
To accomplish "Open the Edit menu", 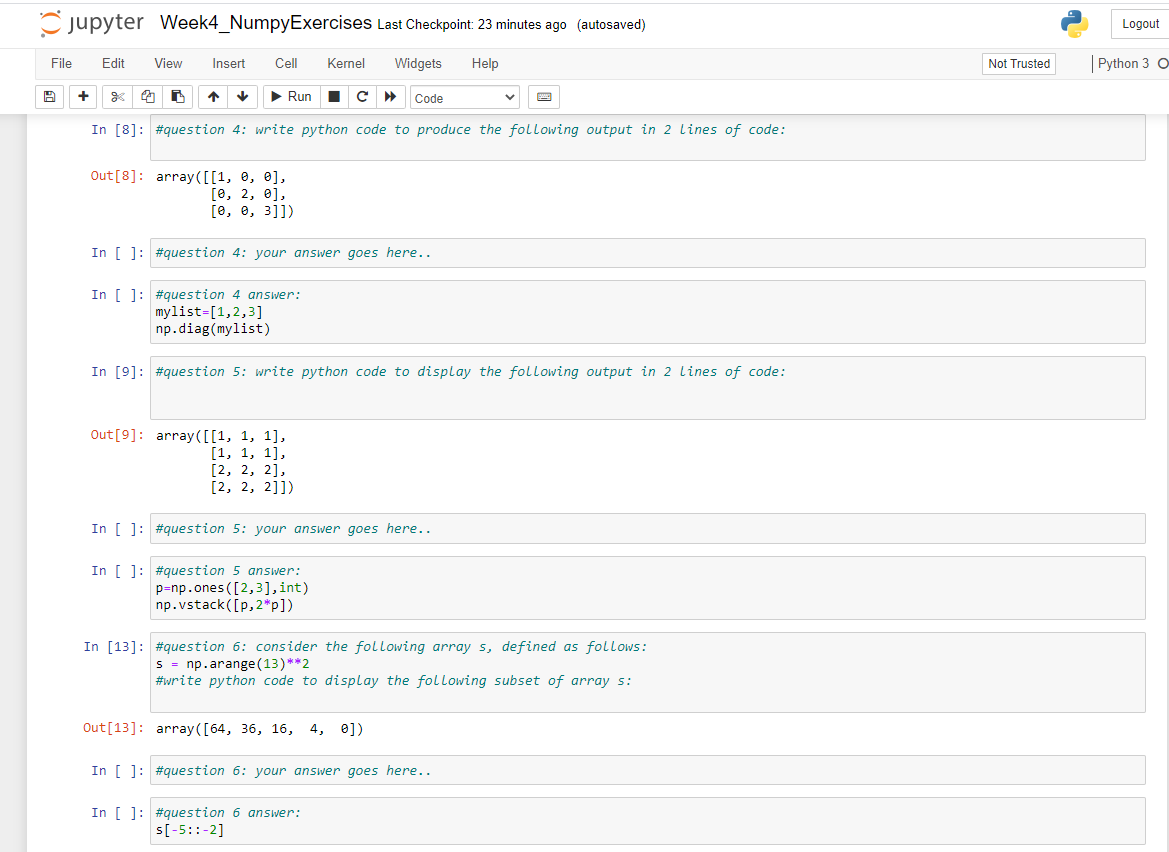I will pyautogui.click(x=113, y=63).
